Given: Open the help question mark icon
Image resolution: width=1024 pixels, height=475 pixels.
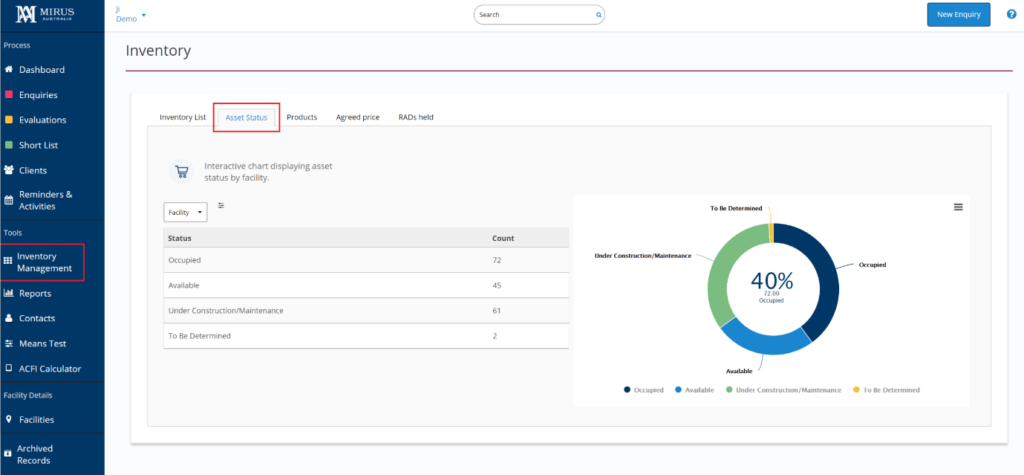Looking at the screenshot, I should (1012, 14).
